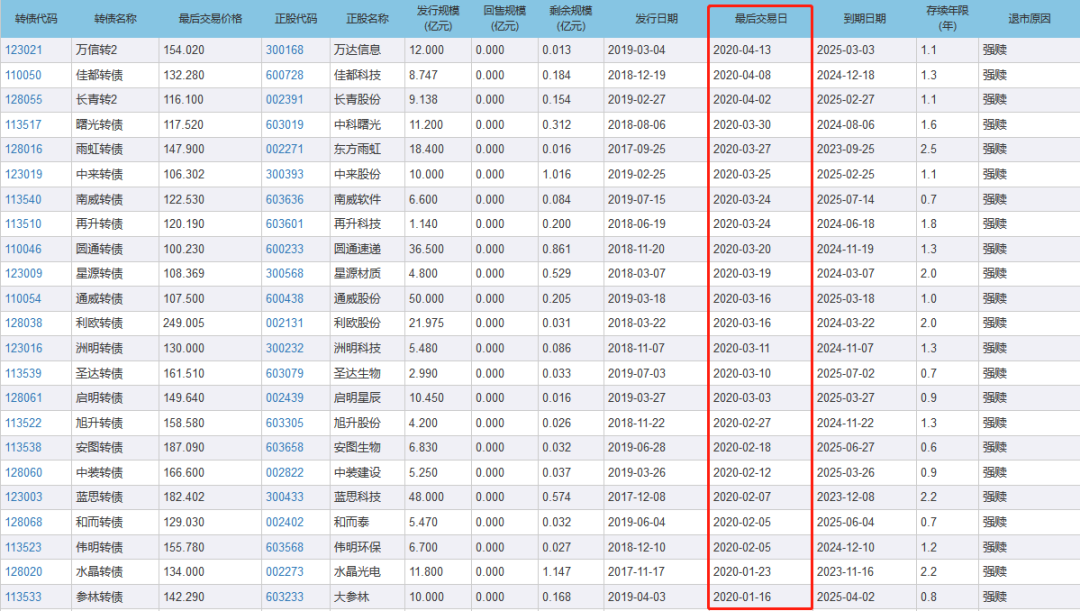
Task: Sort by 回售规模 column header
Action: click(504, 19)
